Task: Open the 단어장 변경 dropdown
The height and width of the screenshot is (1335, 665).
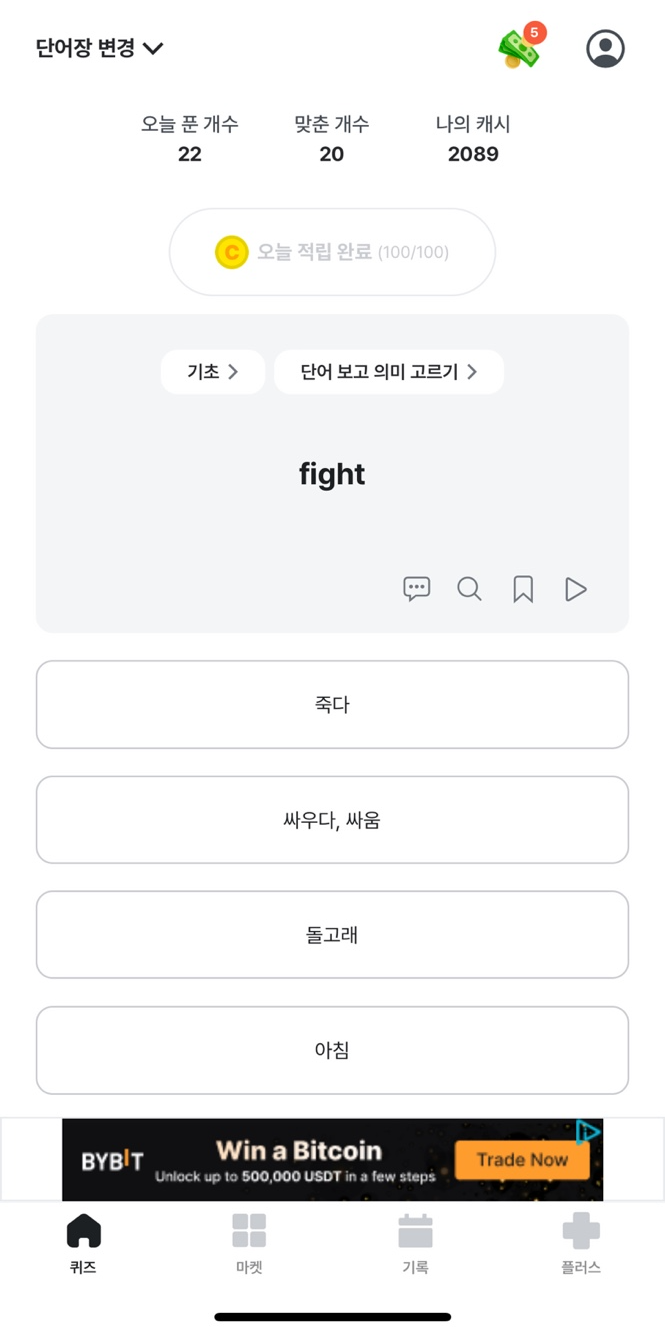Action: [95, 47]
